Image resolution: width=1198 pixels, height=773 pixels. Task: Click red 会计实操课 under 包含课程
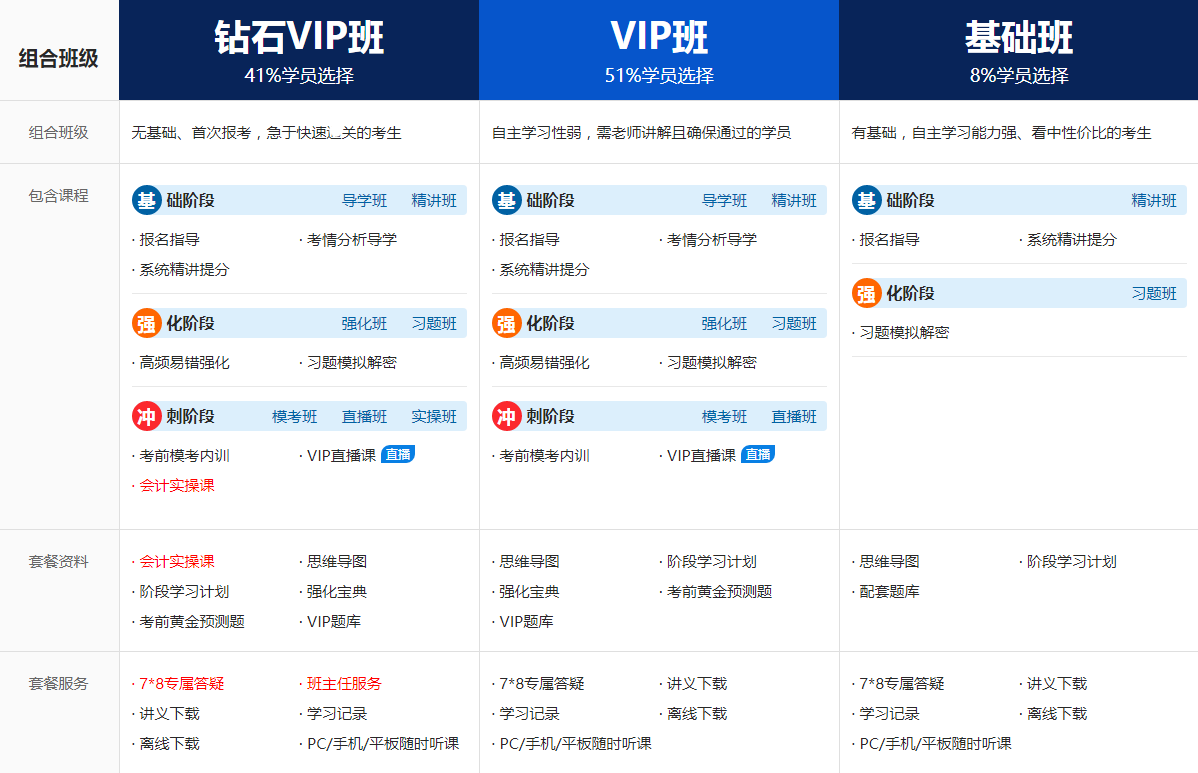[177, 486]
